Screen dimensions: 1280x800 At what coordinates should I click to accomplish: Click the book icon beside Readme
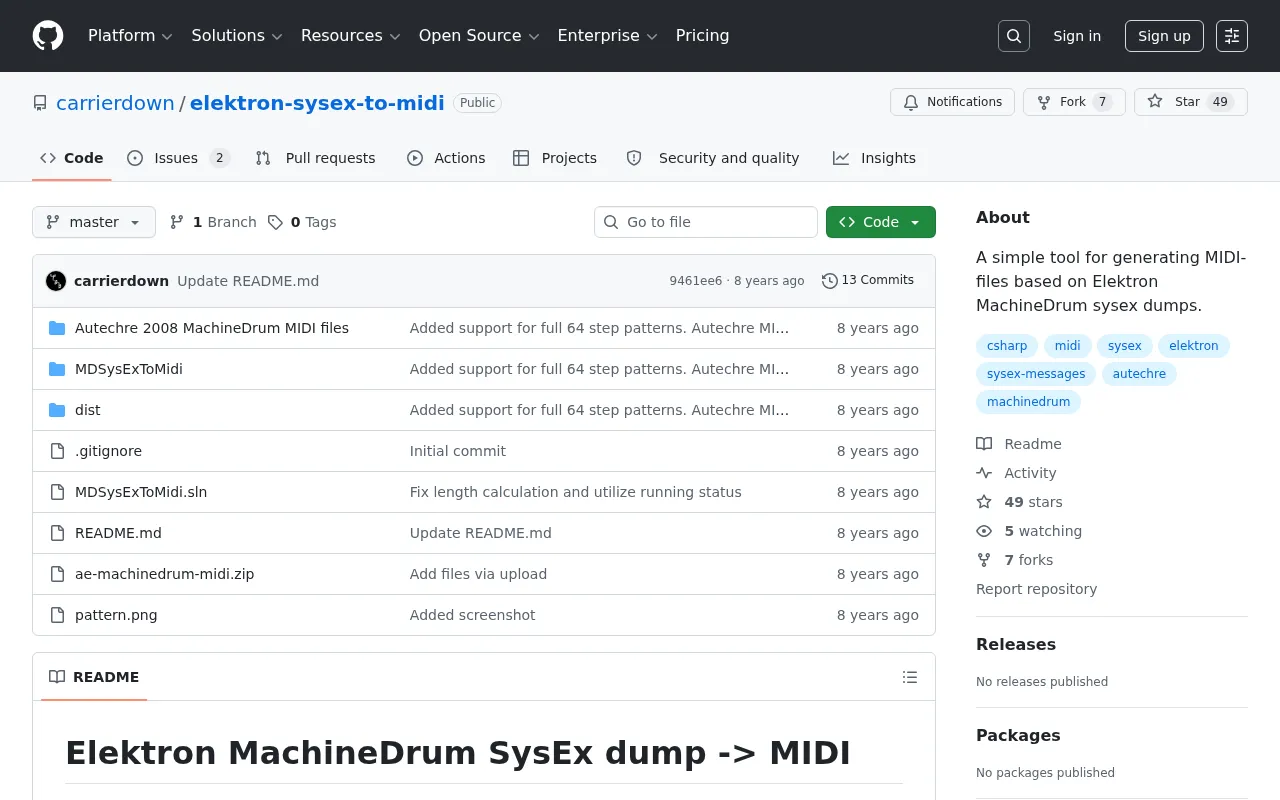[984, 444]
